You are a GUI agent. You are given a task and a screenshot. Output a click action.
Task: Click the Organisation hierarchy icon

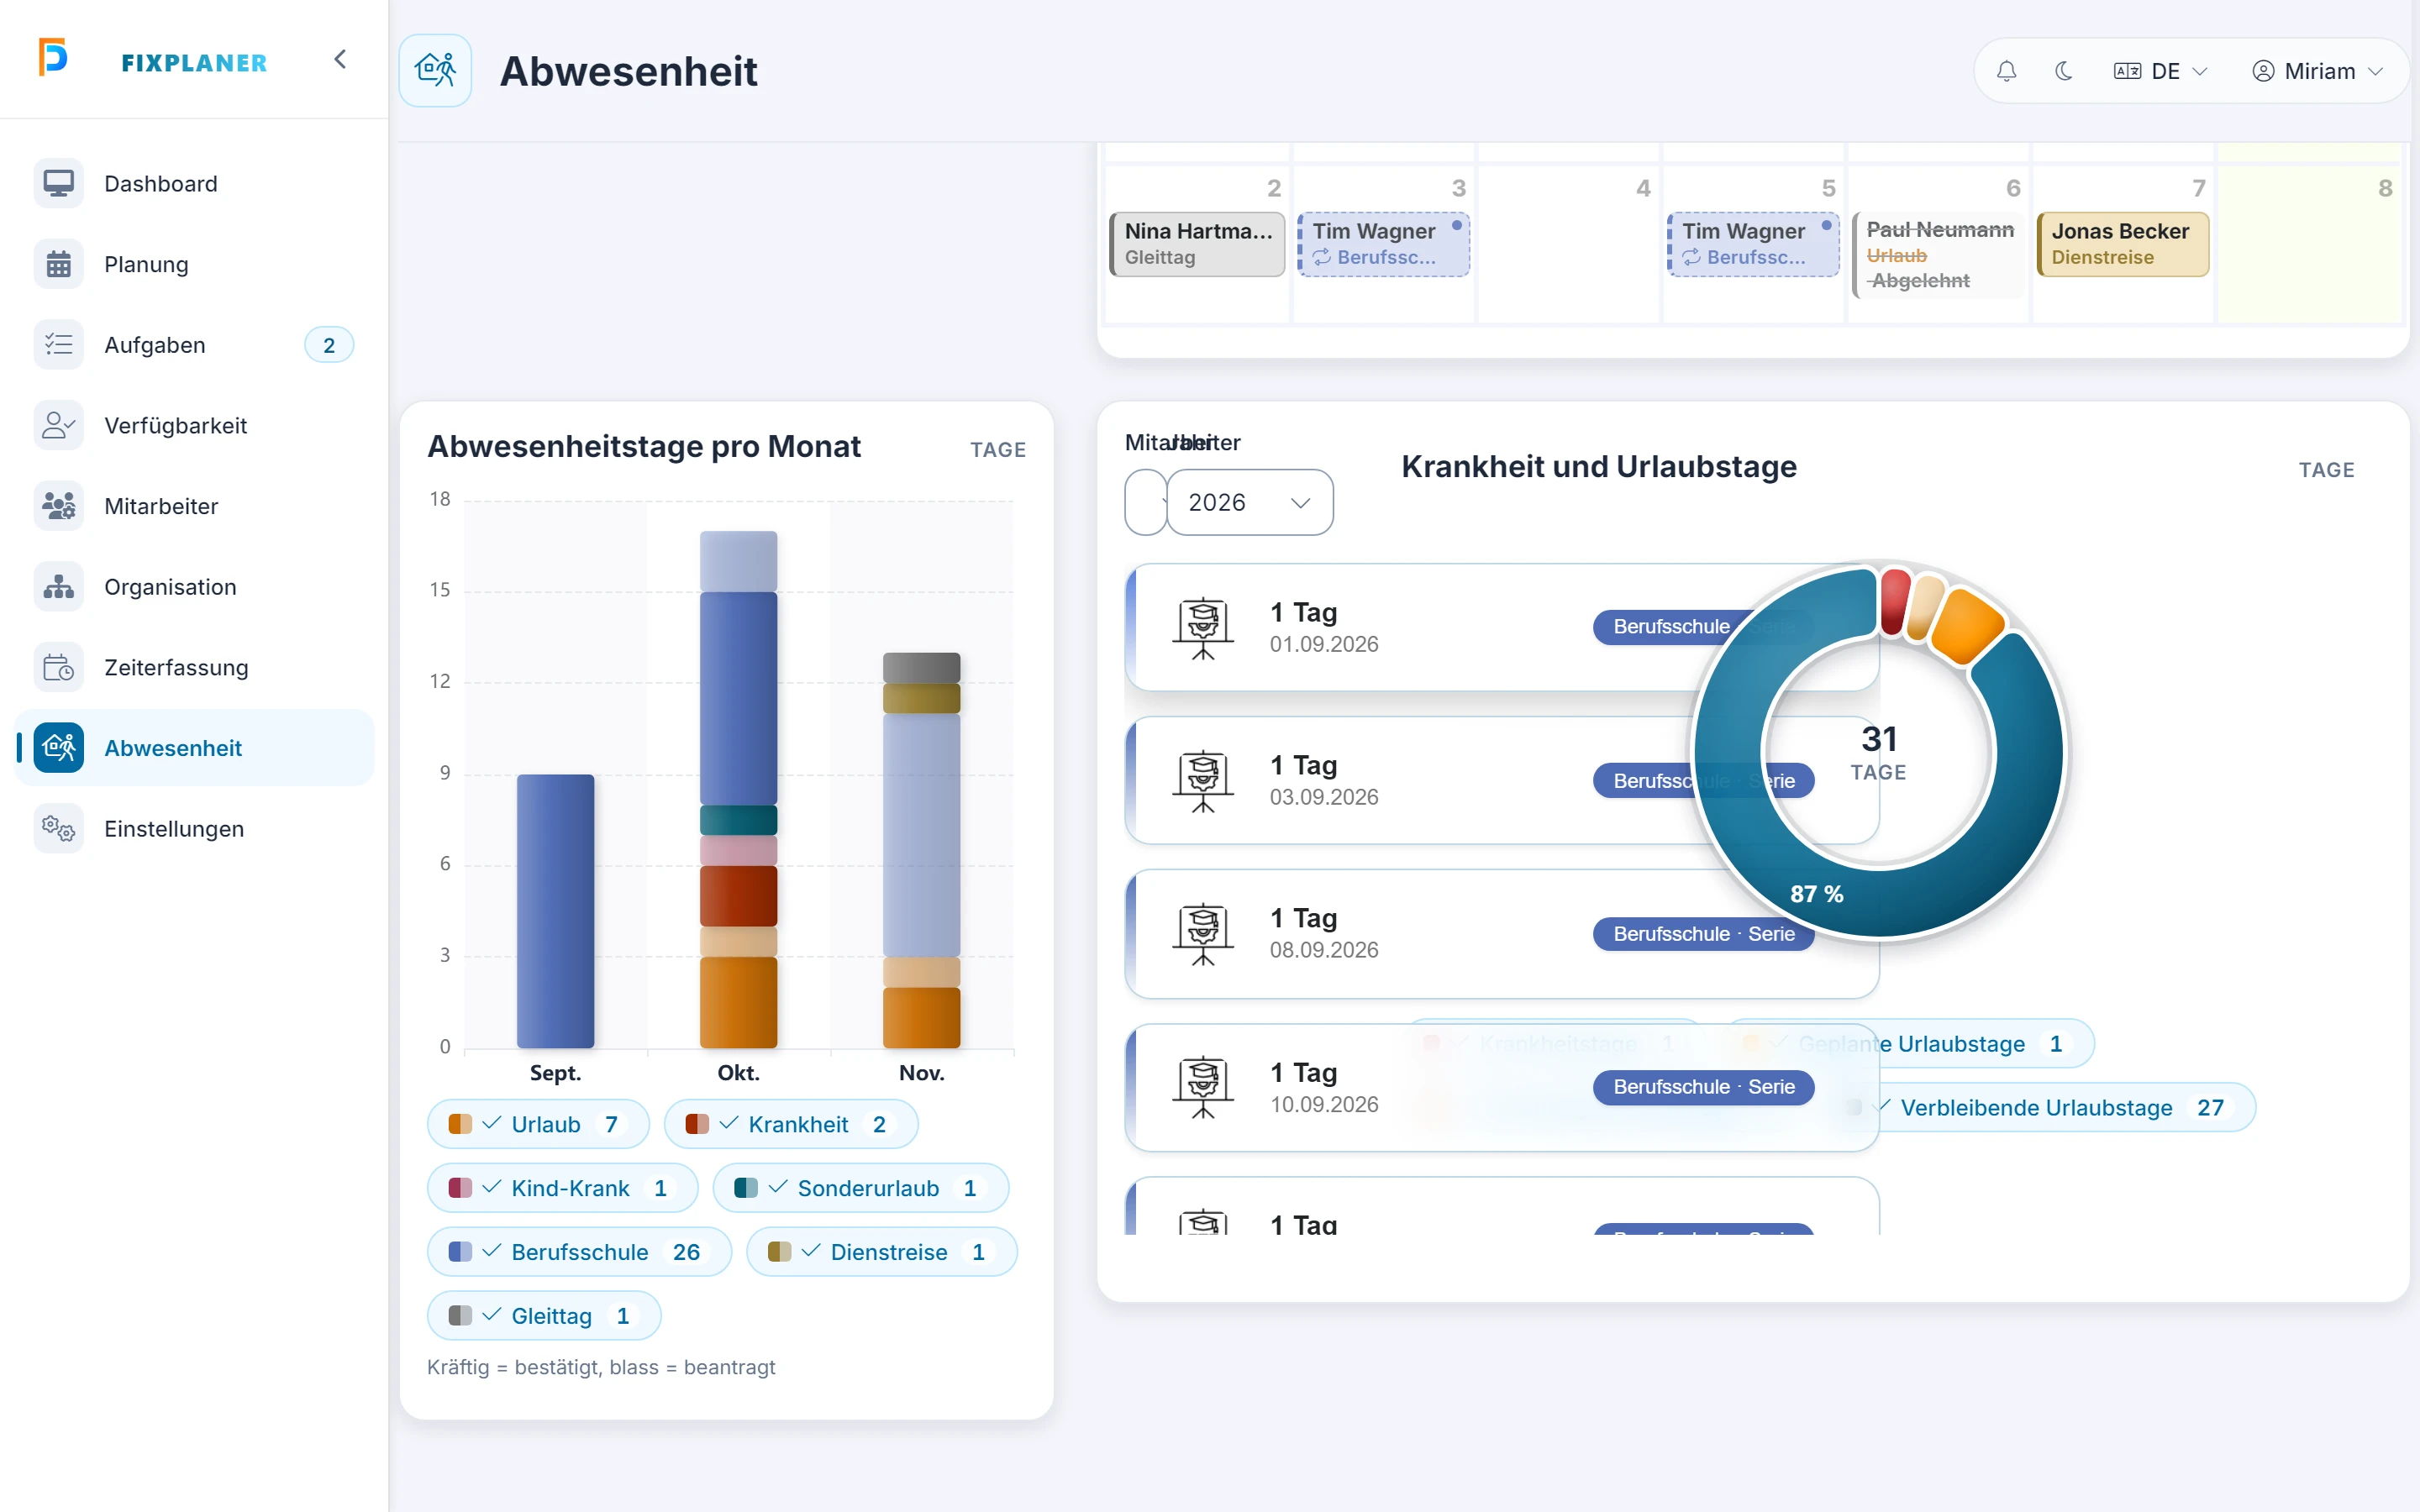pyautogui.click(x=58, y=587)
